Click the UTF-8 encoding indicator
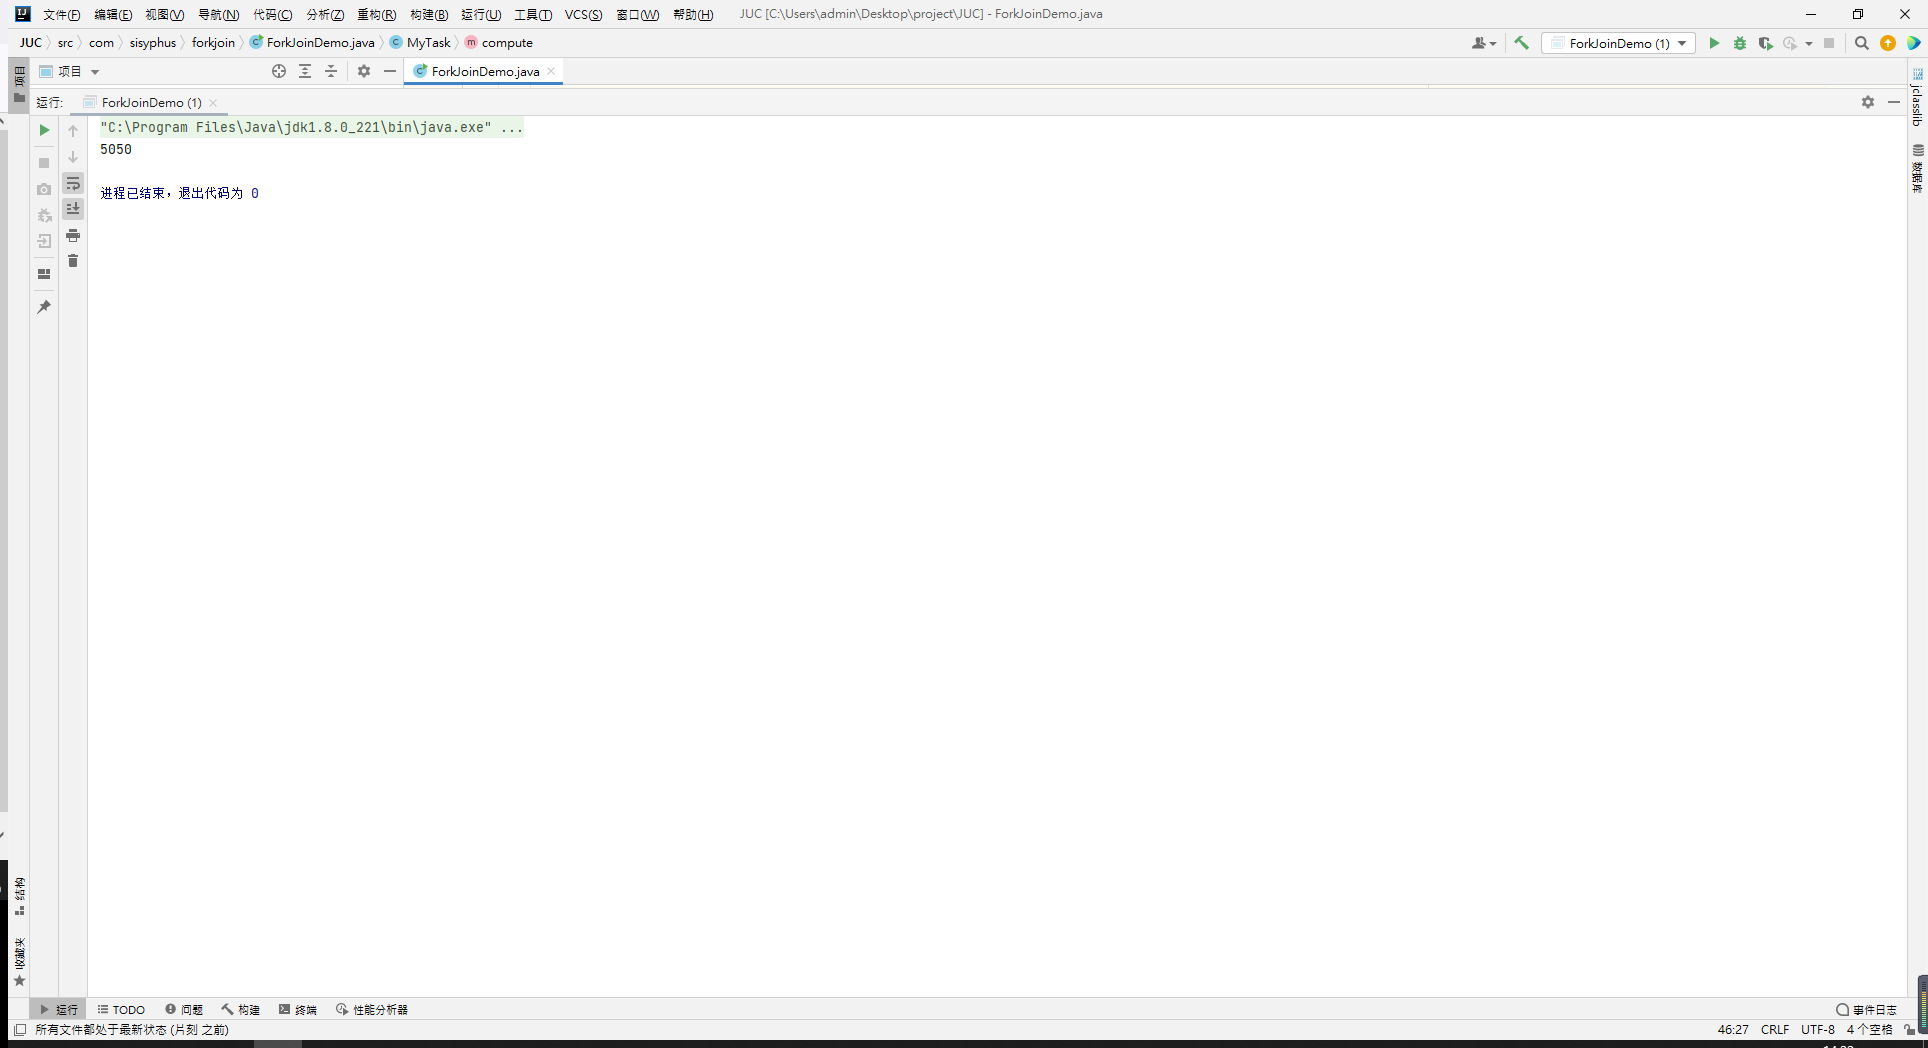Viewport: 1928px width, 1048px height. 1818,1030
